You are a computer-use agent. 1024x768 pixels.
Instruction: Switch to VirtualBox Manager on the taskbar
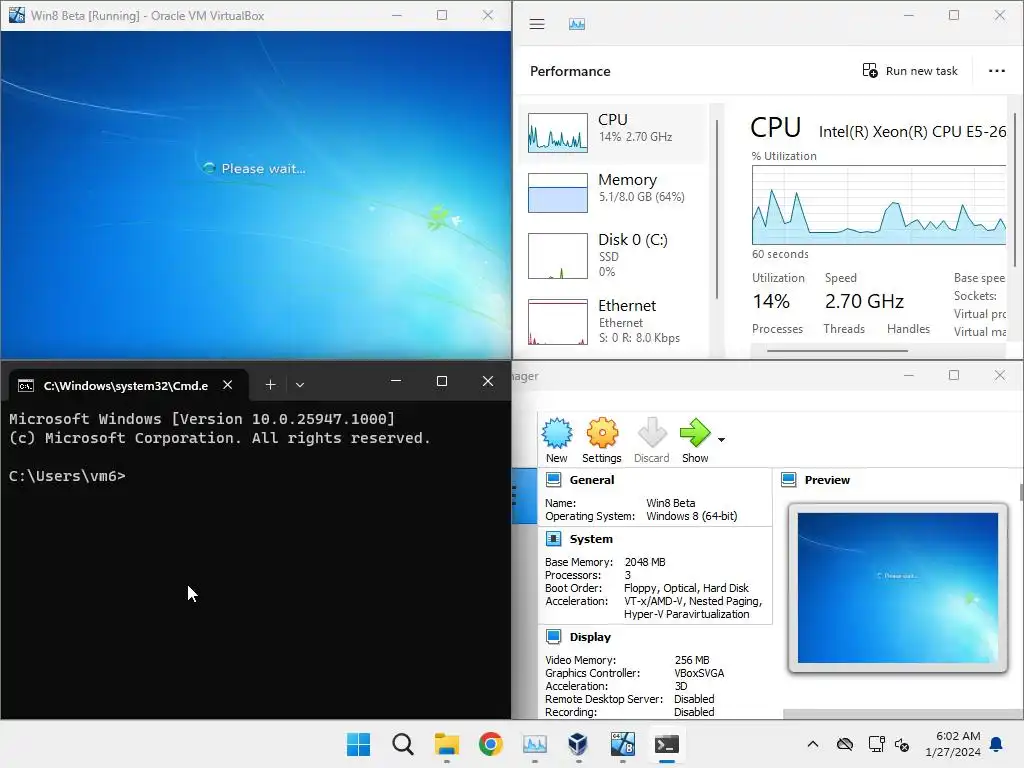point(579,744)
